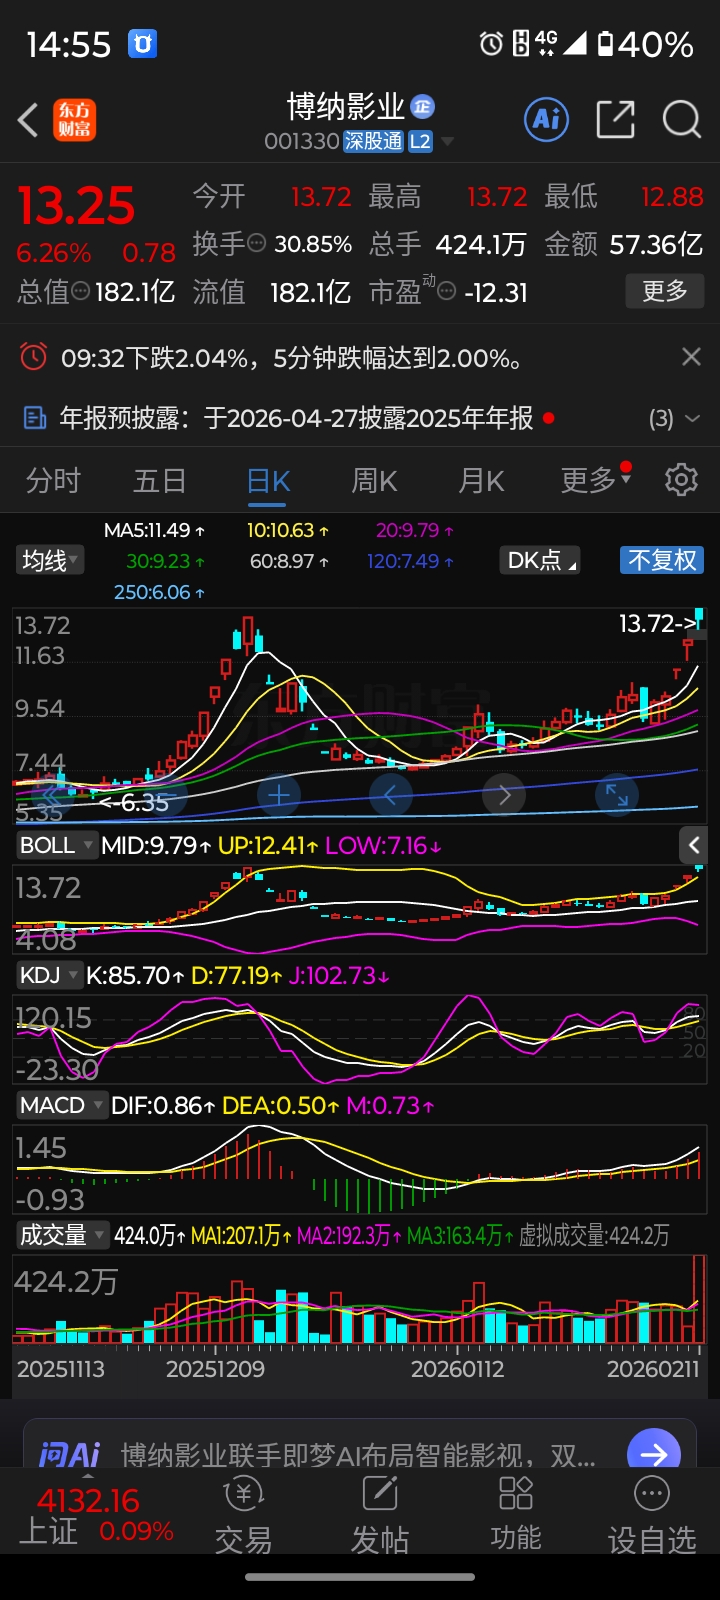This screenshot has height=1600, width=720.
Task: Tap the alarm clock alert icon
Action: [33, 357]
